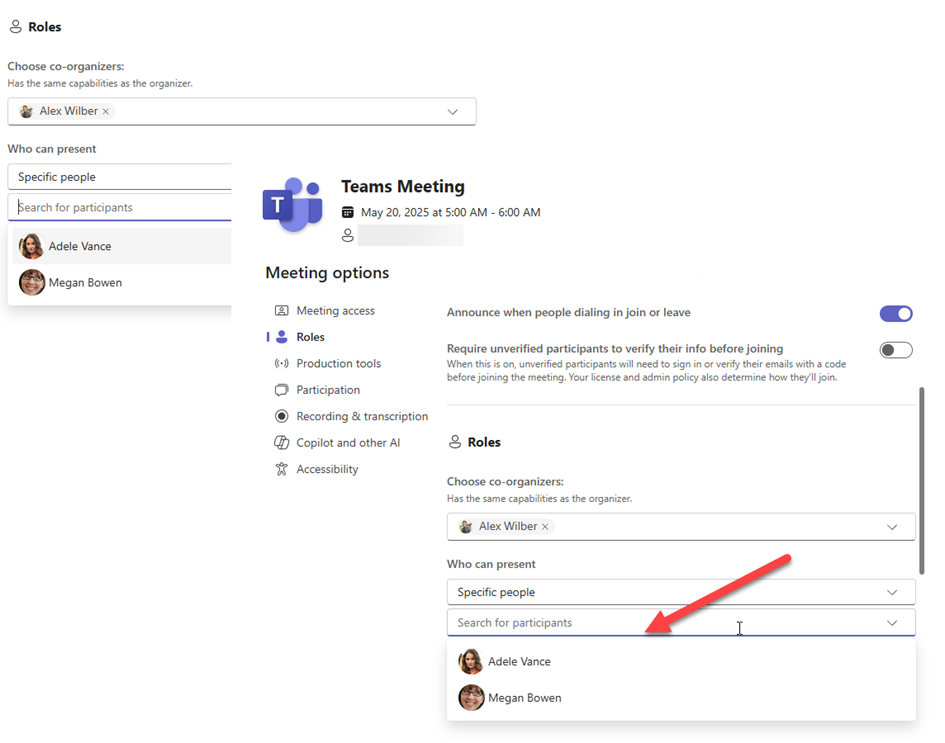Open the Specific people dropdown in main panel
945x743 pixels.
point(681,592)
